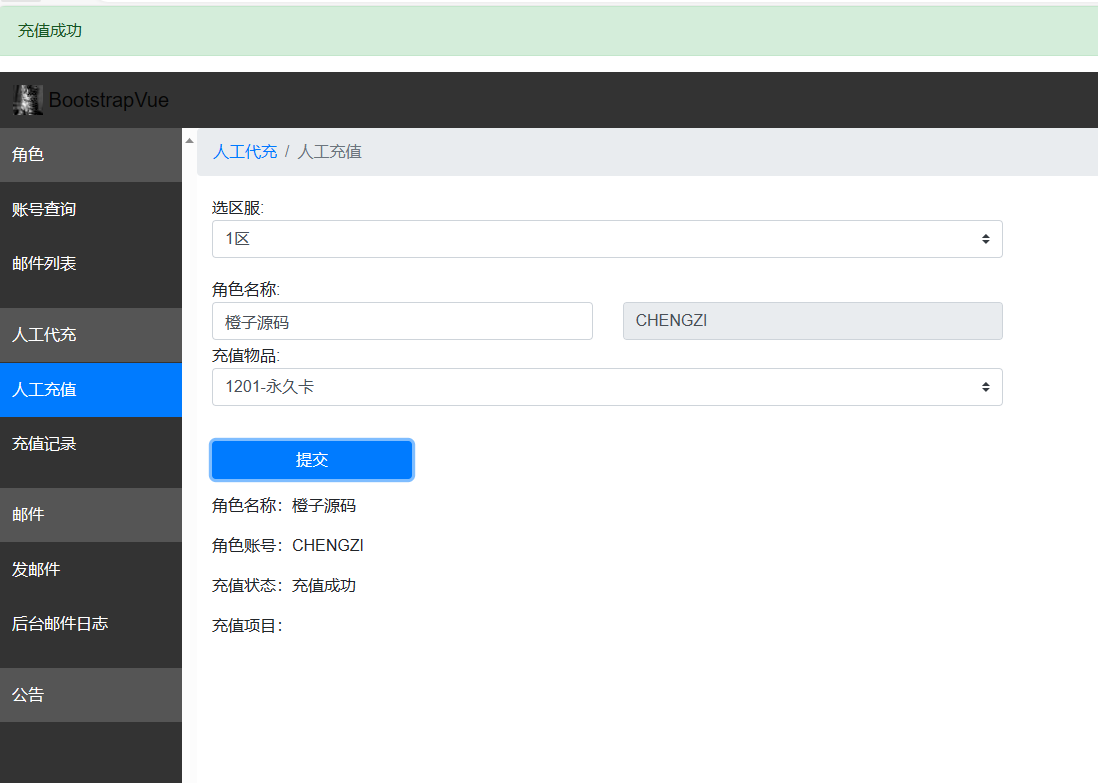The image size is (1098, 783).
Task: Click the BootstrapVue logo image
Action: pyautogui.click(x=27, y=100)
